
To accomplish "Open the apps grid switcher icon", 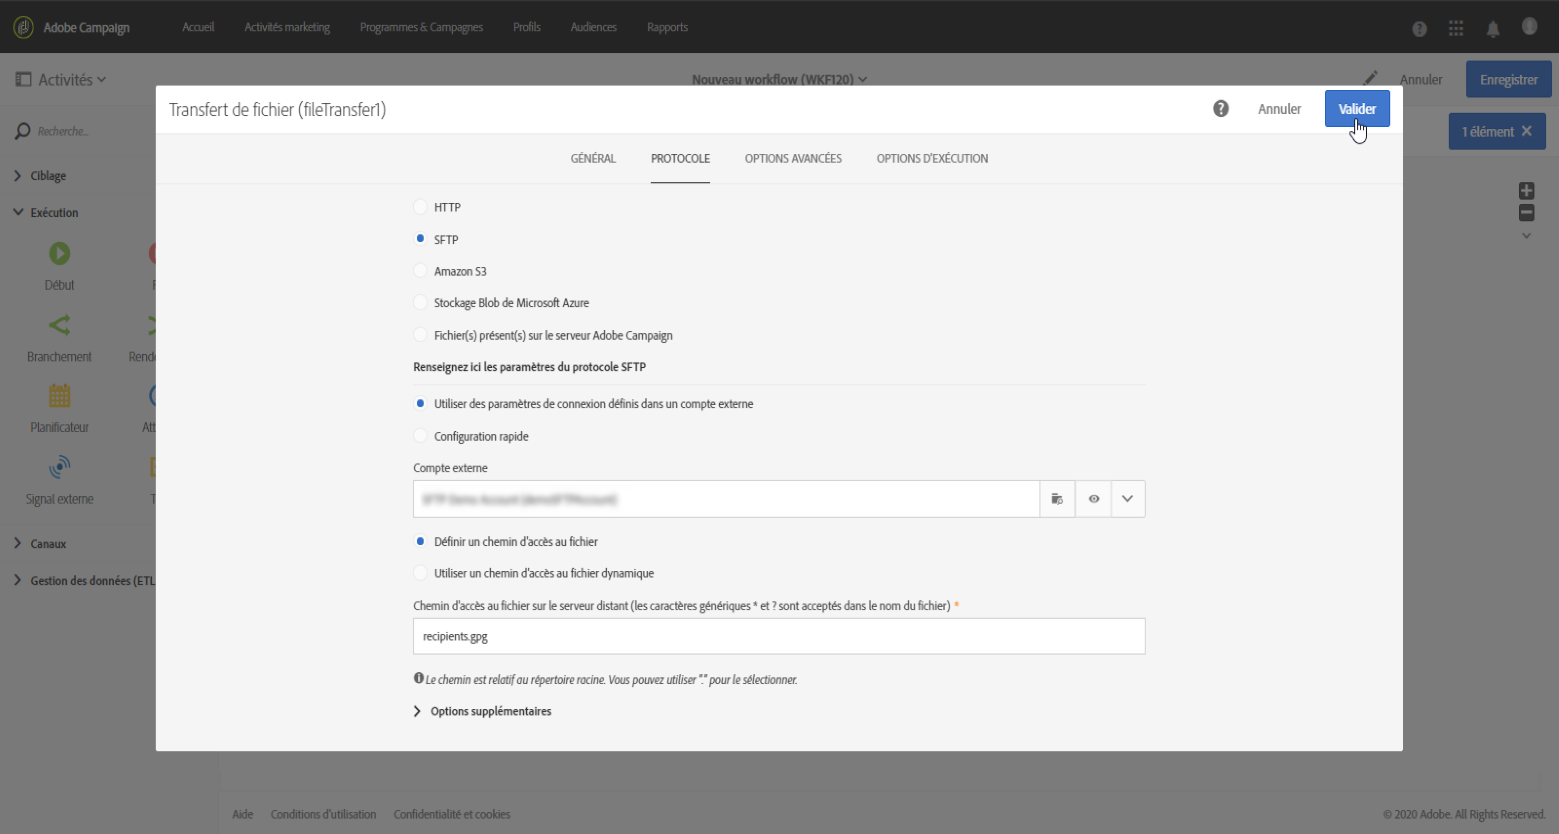I will (1456, 28).
